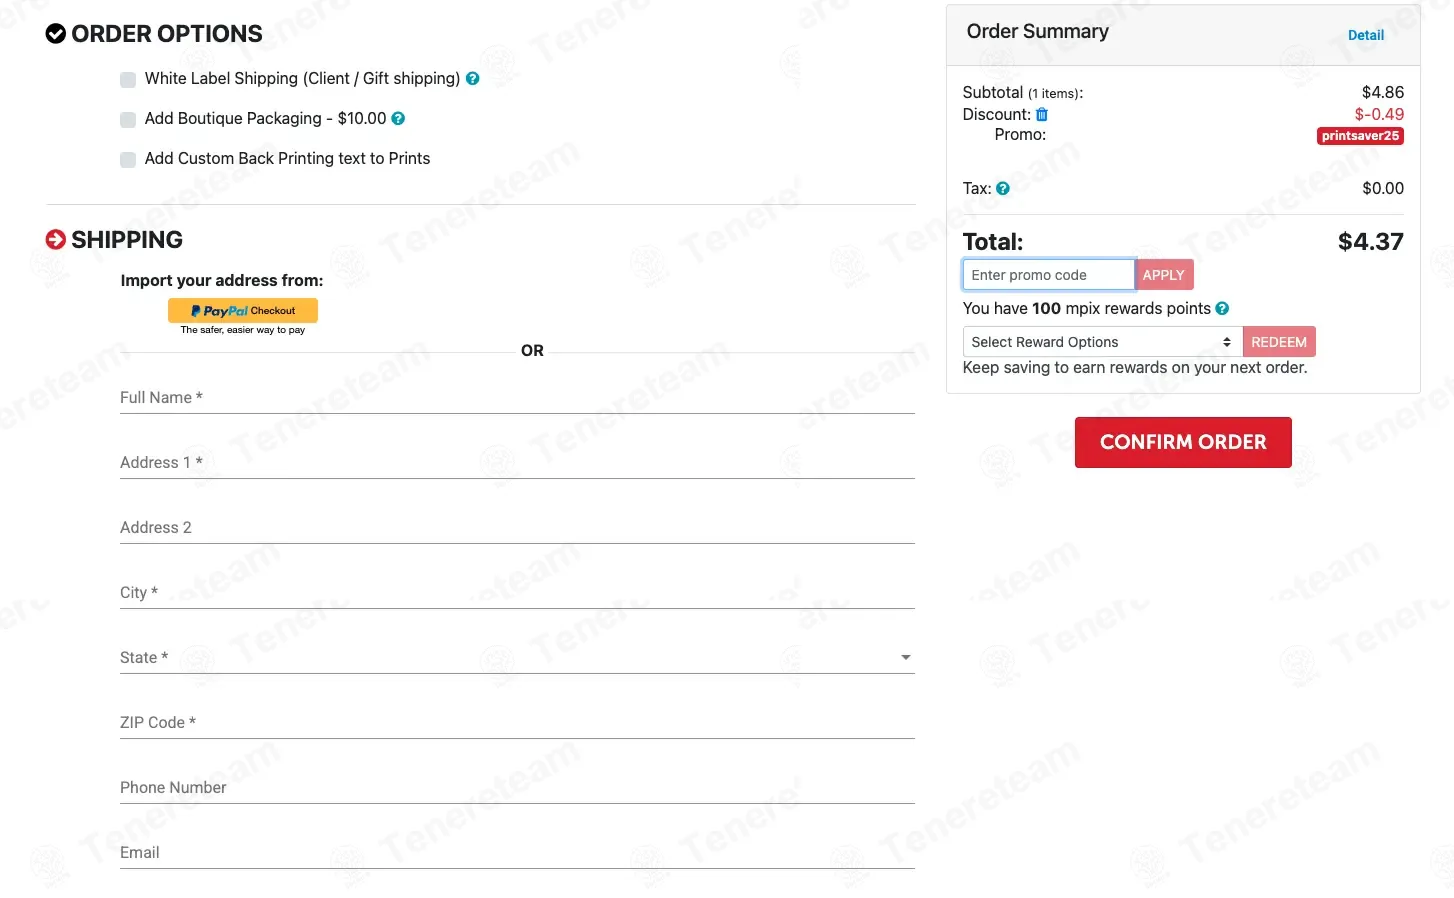
Task: Click the red Shipping section arrow icon
Action: click(x=56, y=240)
